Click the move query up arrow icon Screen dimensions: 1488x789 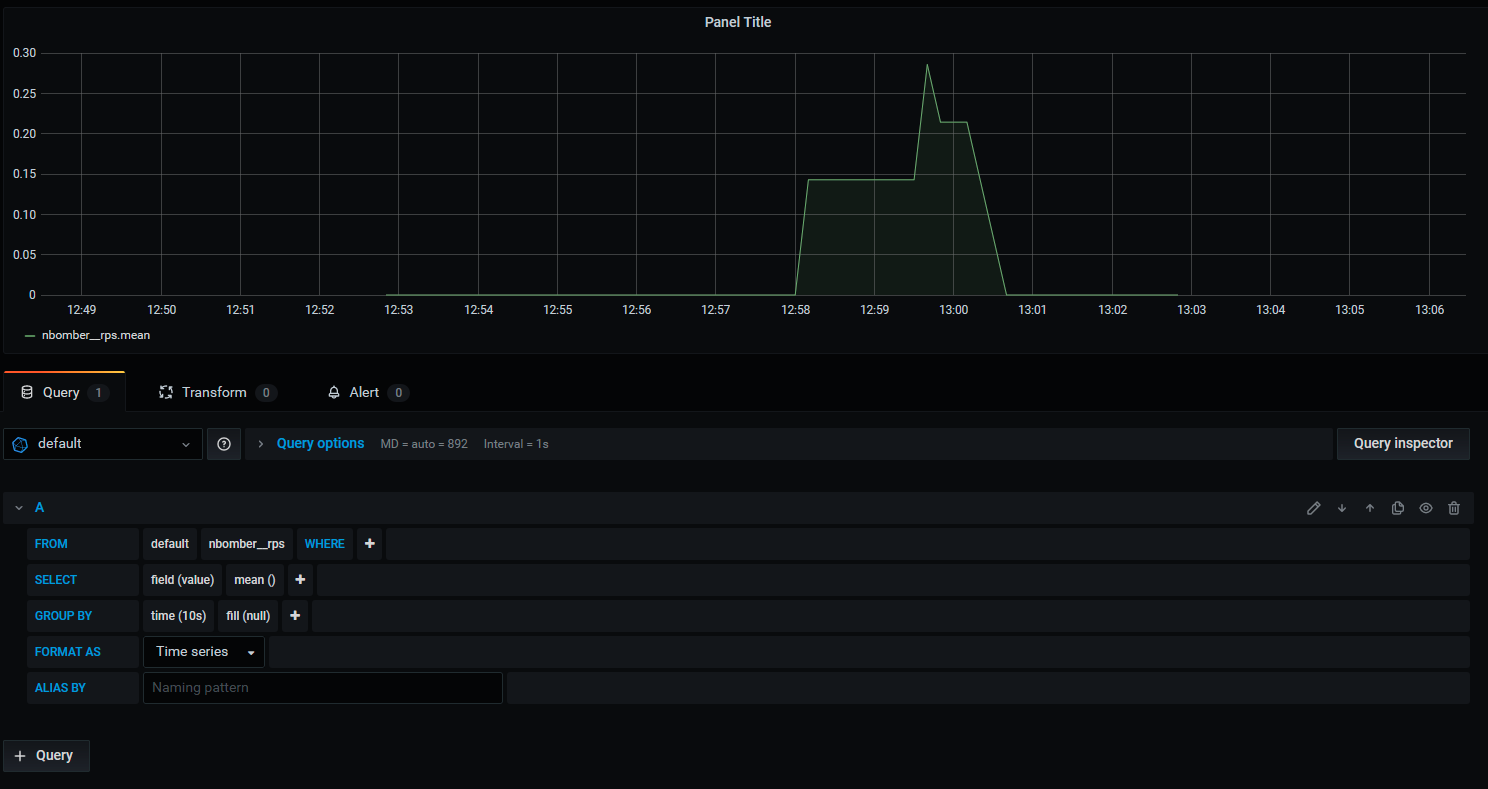(1370, 508)
